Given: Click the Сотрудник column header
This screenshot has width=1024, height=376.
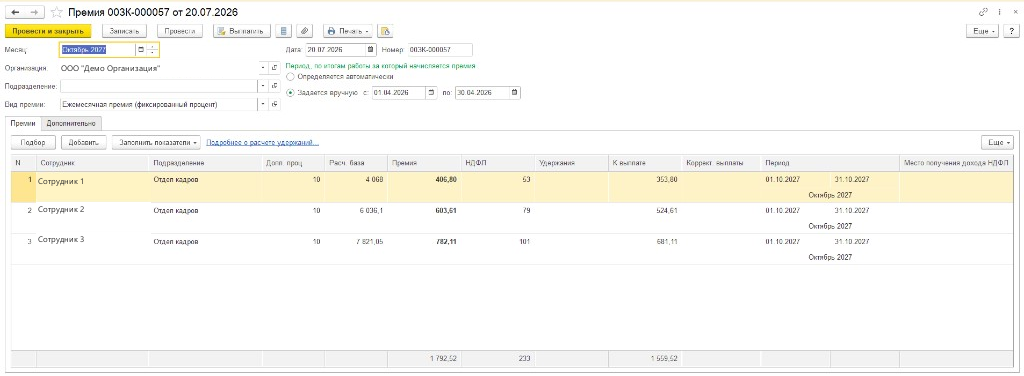Looking at the screenshot, I should [93, 163].
